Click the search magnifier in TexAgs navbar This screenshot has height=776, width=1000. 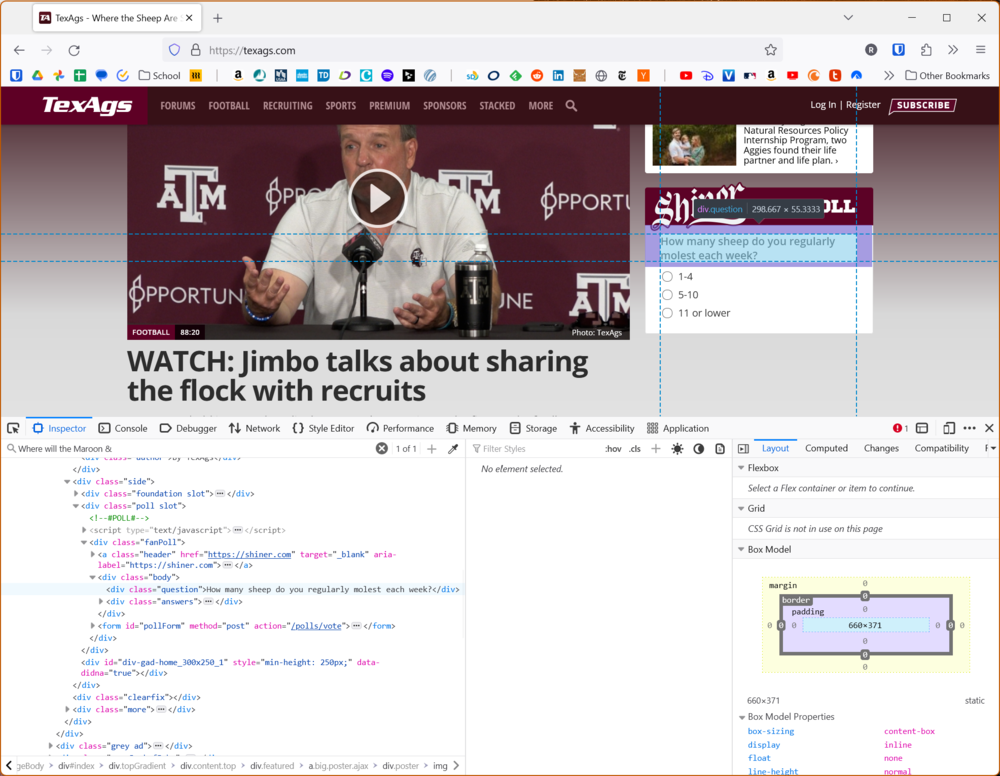571,106
